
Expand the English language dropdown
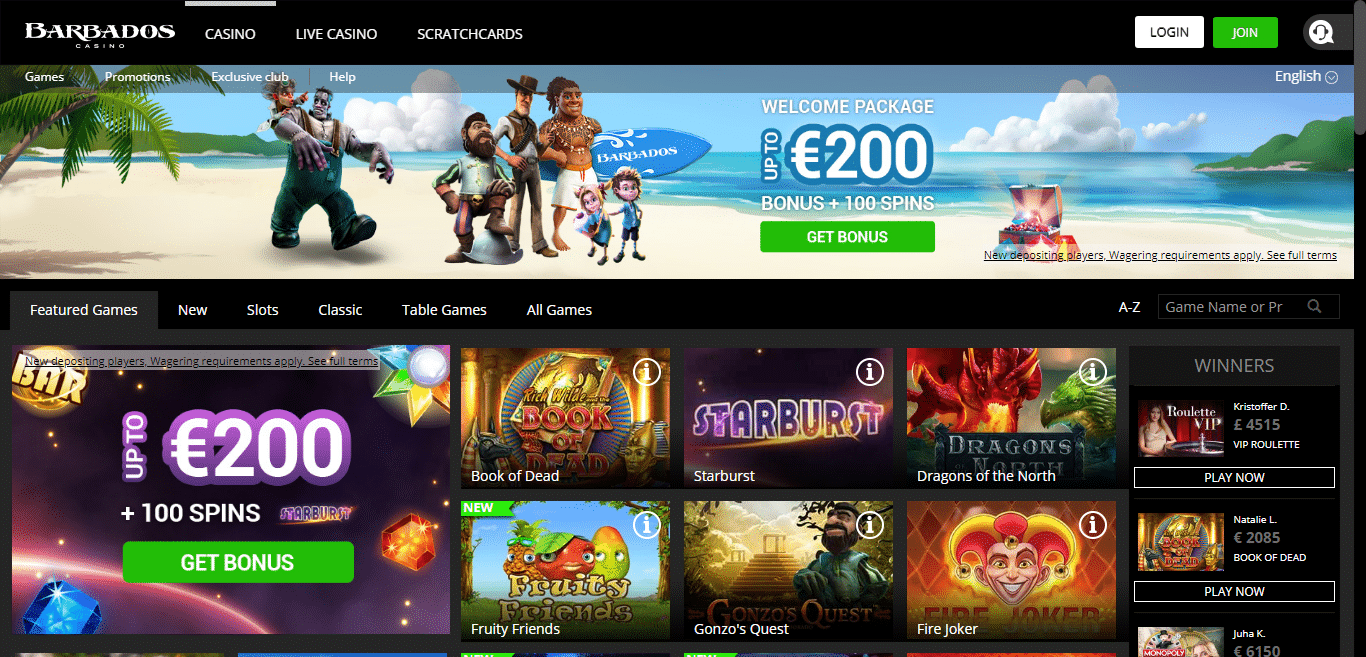pos(1306,76)
